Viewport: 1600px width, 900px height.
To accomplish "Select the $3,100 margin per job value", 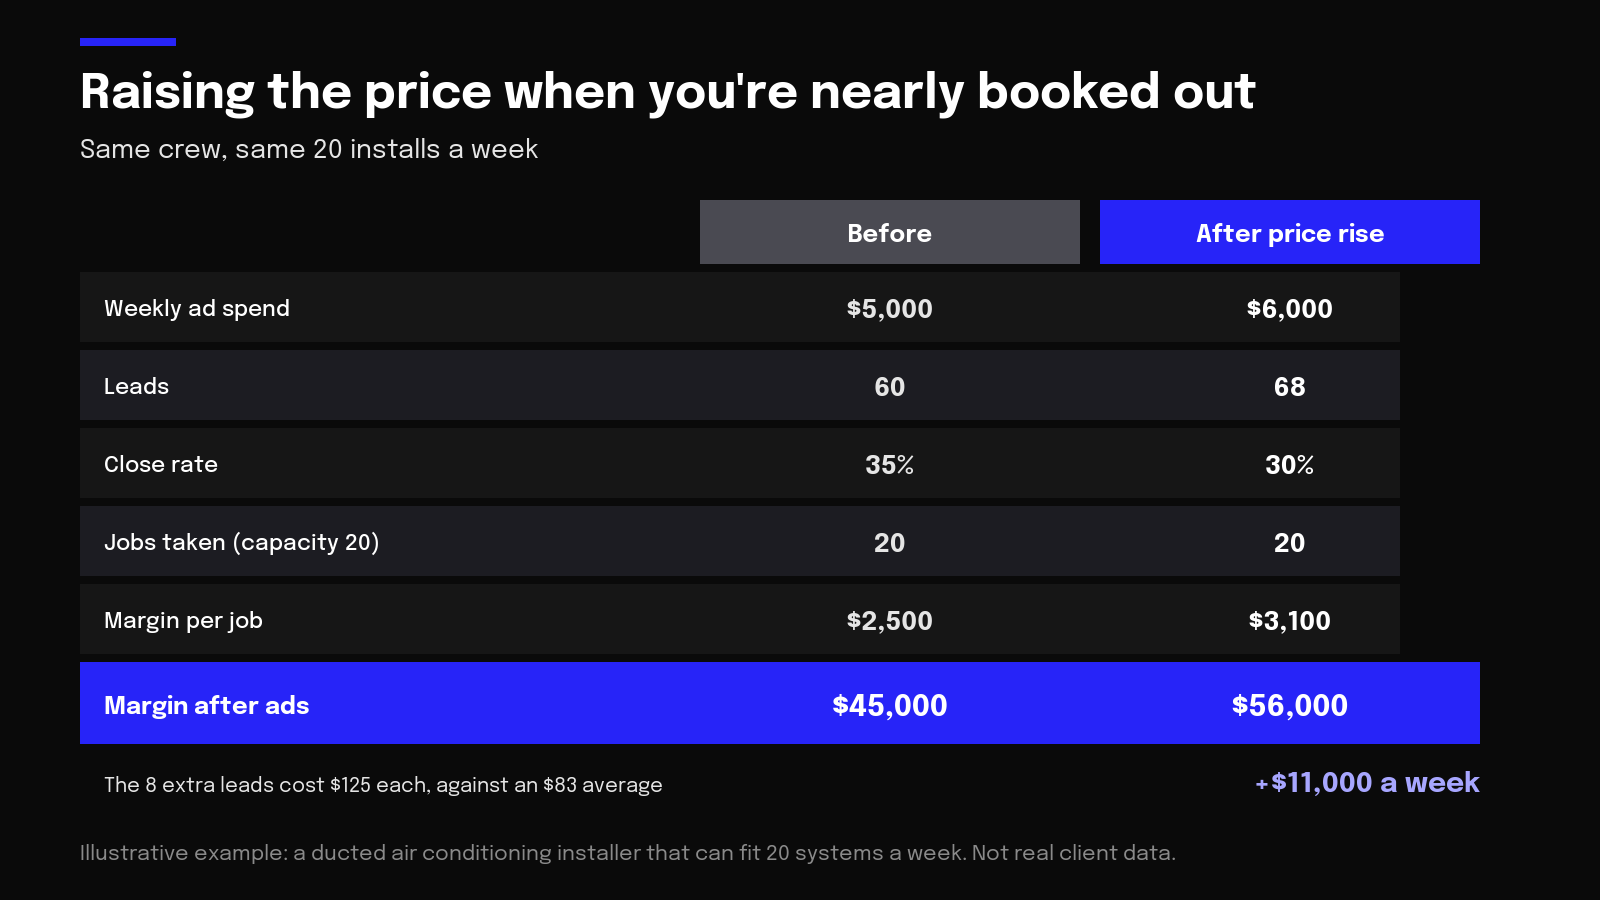I will click(1289, 621).
